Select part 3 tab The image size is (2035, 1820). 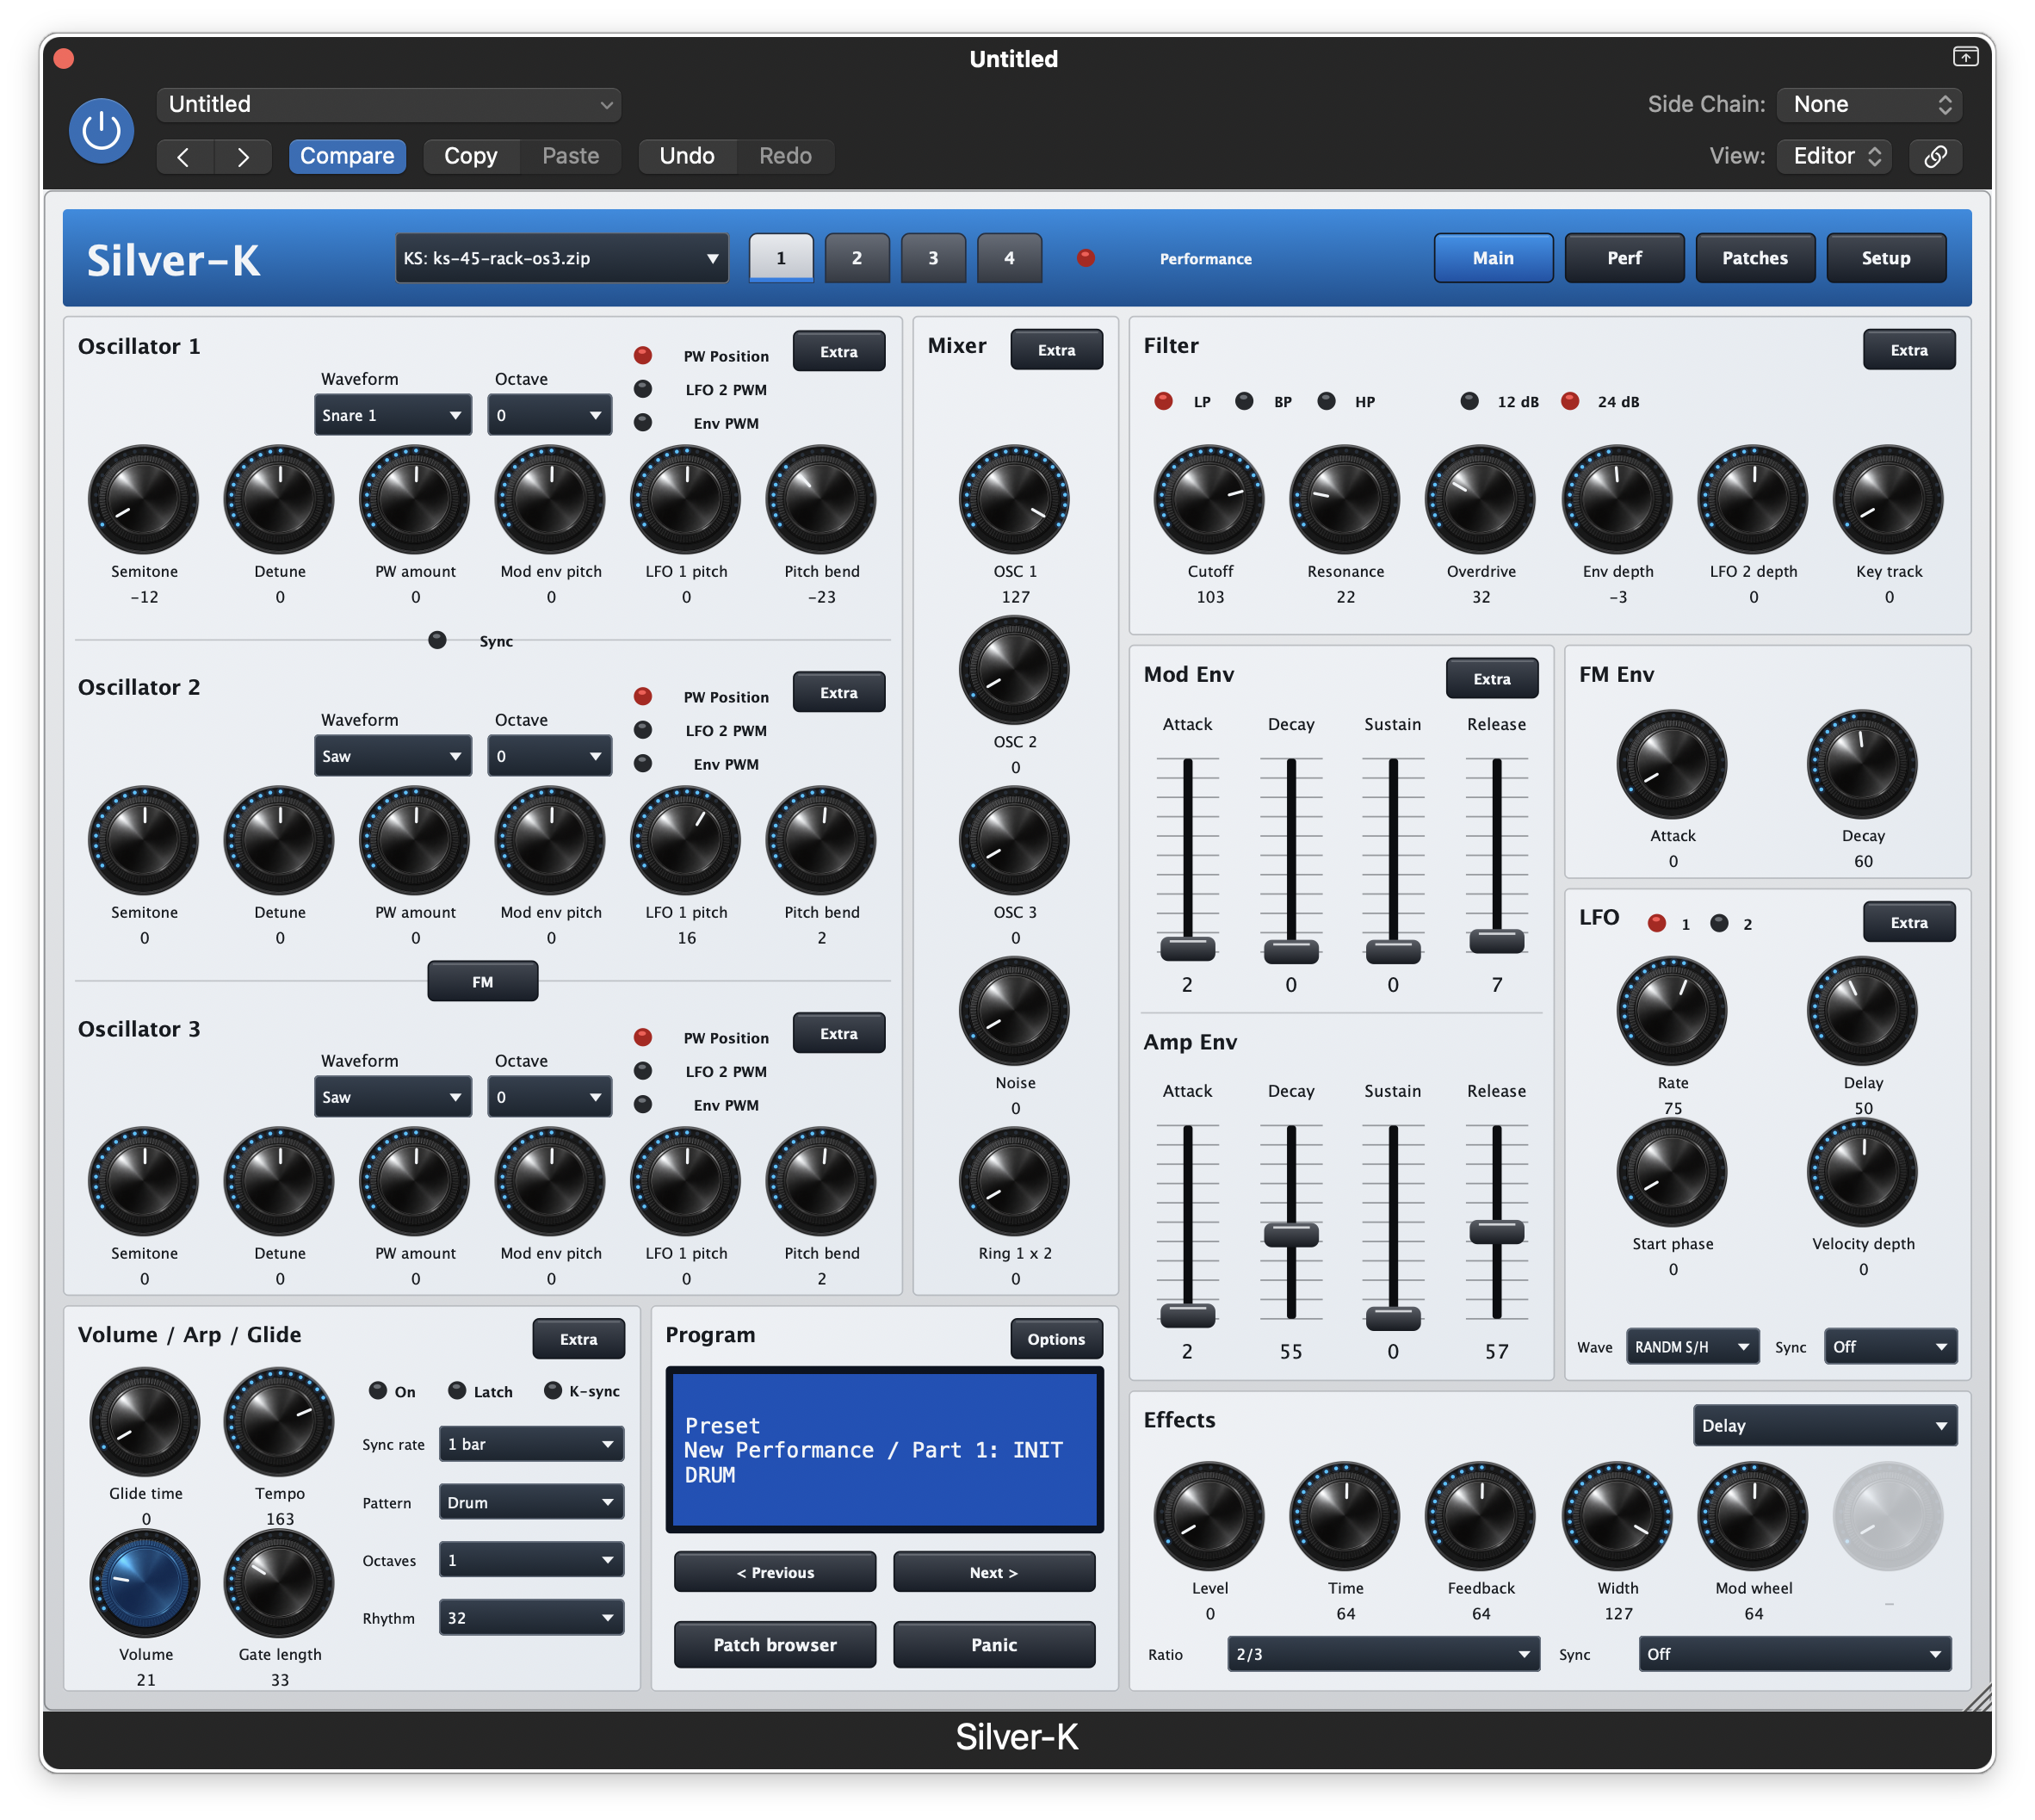pos(933,258)
